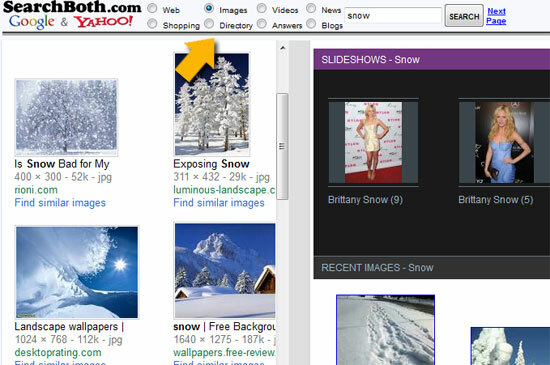Screen dimensions: 550x365
Task: Open the snowy footprints recent image
Action: (385, 330)
